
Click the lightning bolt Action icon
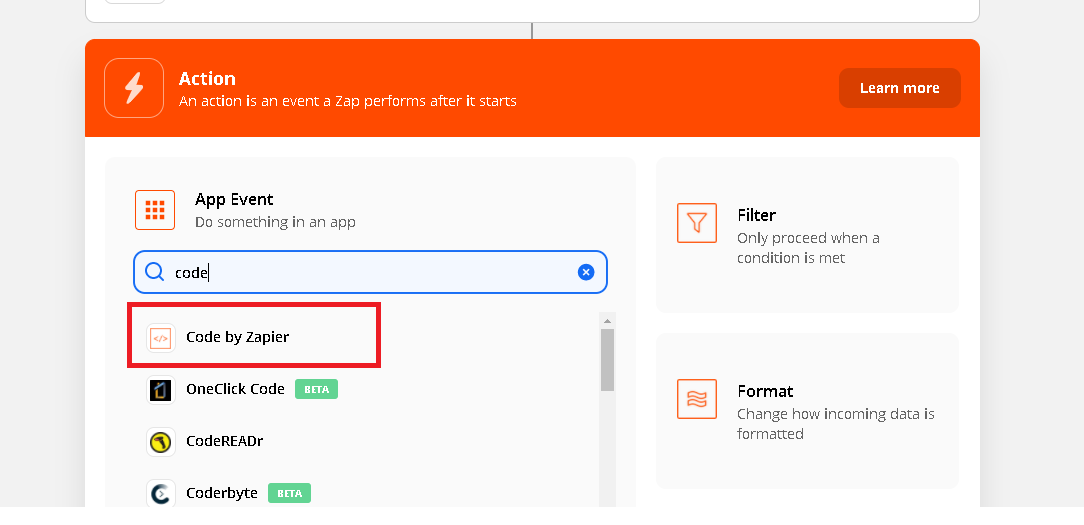pyautogui.click(x=134, y=88)
